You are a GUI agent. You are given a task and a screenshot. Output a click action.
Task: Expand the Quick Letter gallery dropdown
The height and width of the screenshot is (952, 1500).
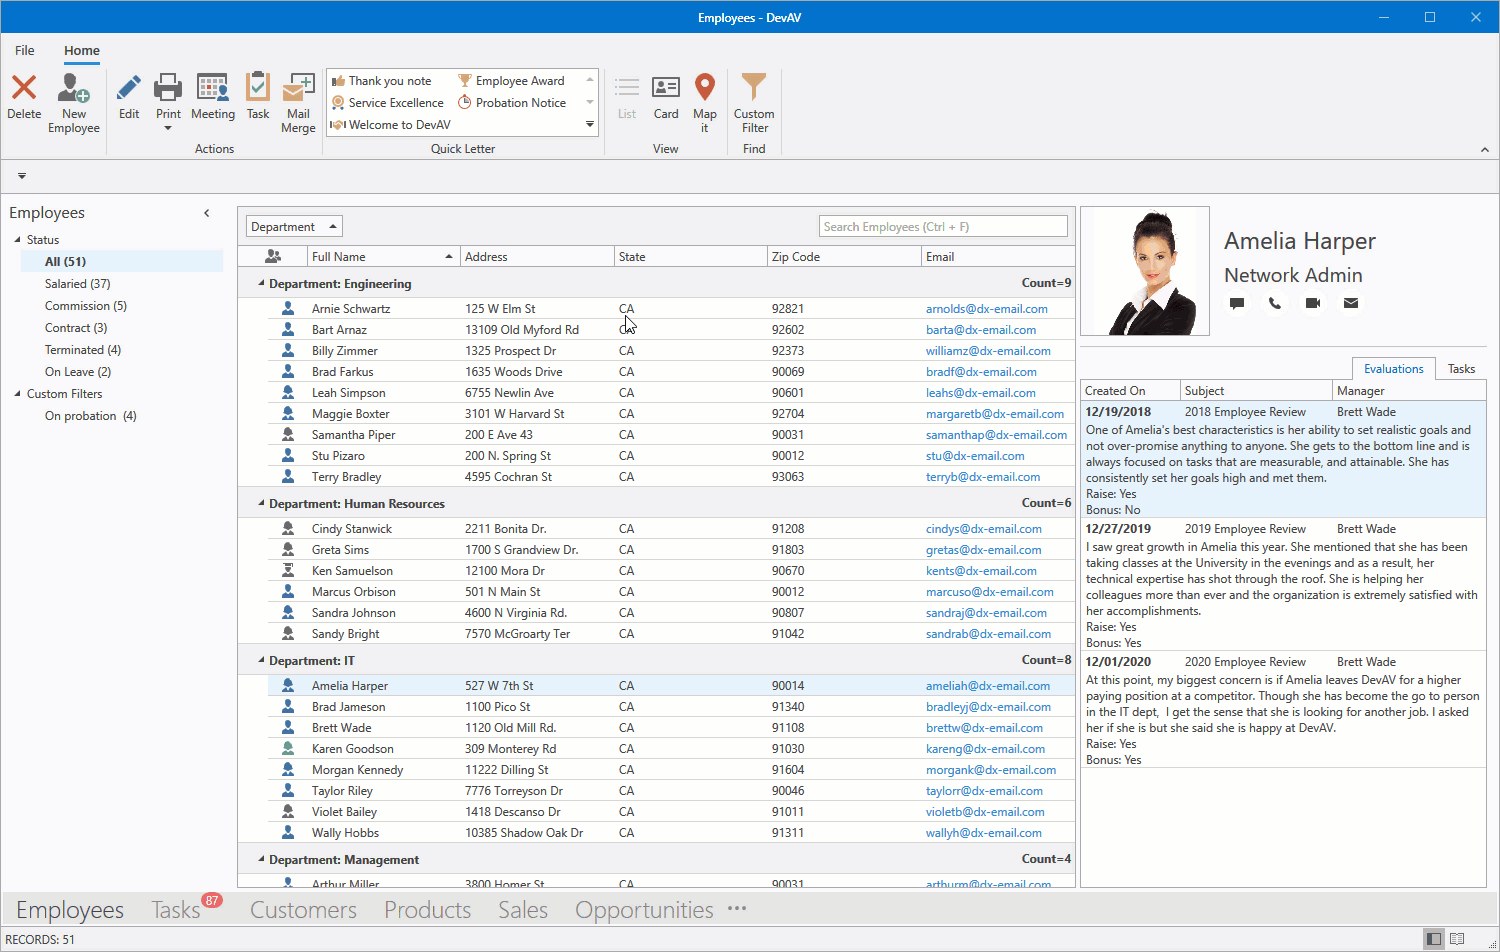click(590, 124)
